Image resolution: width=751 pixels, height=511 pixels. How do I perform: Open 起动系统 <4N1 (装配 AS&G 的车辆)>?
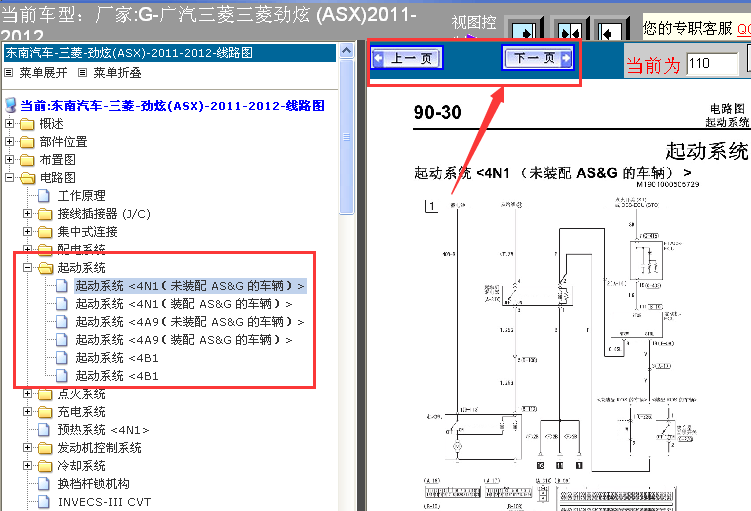tap(184, 304)
